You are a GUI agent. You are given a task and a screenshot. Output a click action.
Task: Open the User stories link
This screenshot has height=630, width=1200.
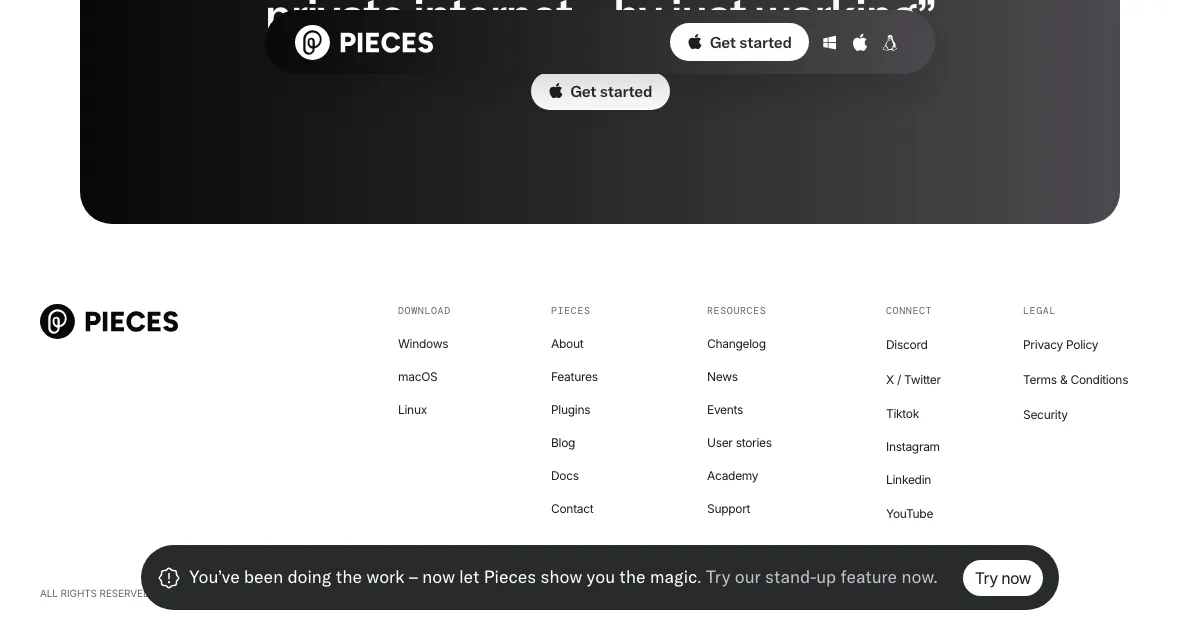(x=739, y=443)
